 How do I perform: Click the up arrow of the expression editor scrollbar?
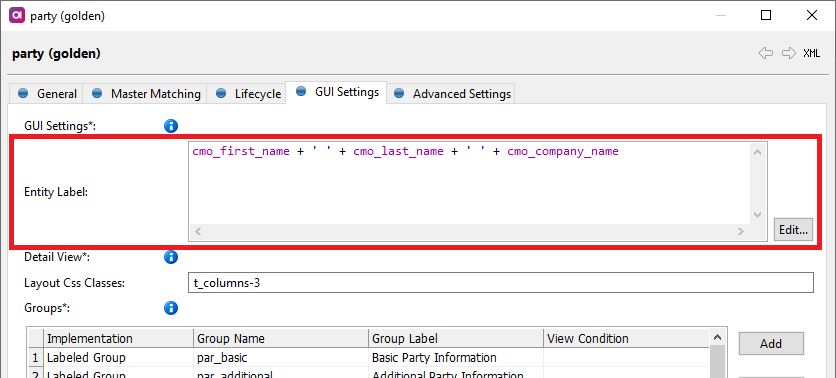(757, 152)
